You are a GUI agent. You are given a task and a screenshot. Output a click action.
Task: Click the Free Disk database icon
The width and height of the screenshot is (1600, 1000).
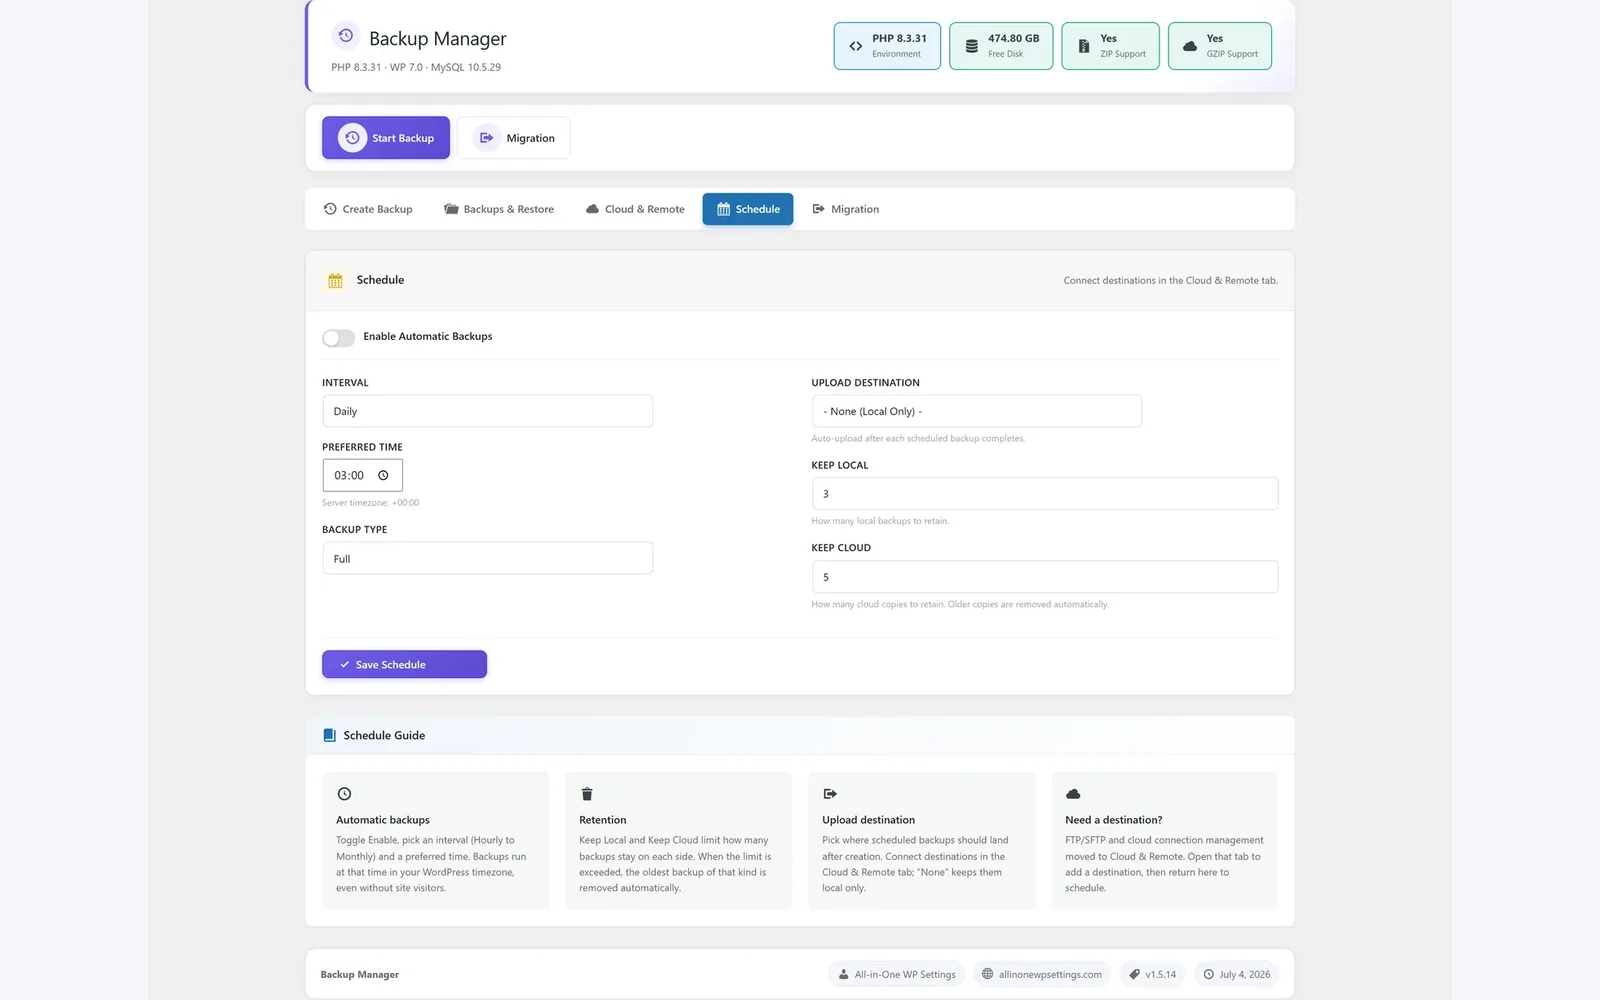click(971, 46)
